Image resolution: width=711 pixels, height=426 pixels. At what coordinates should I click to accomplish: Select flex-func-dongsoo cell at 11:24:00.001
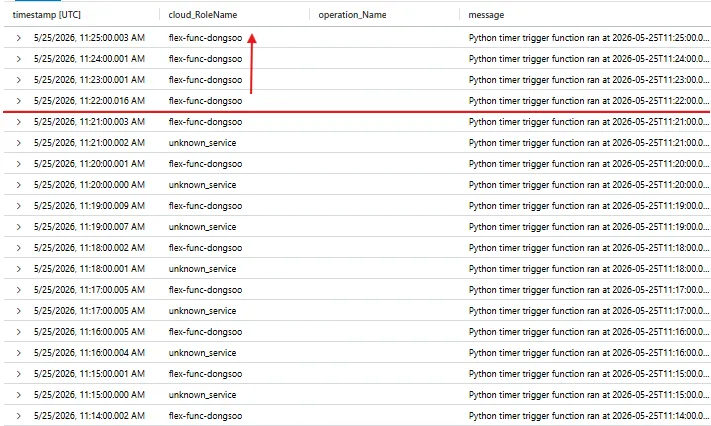coord(205,59)
